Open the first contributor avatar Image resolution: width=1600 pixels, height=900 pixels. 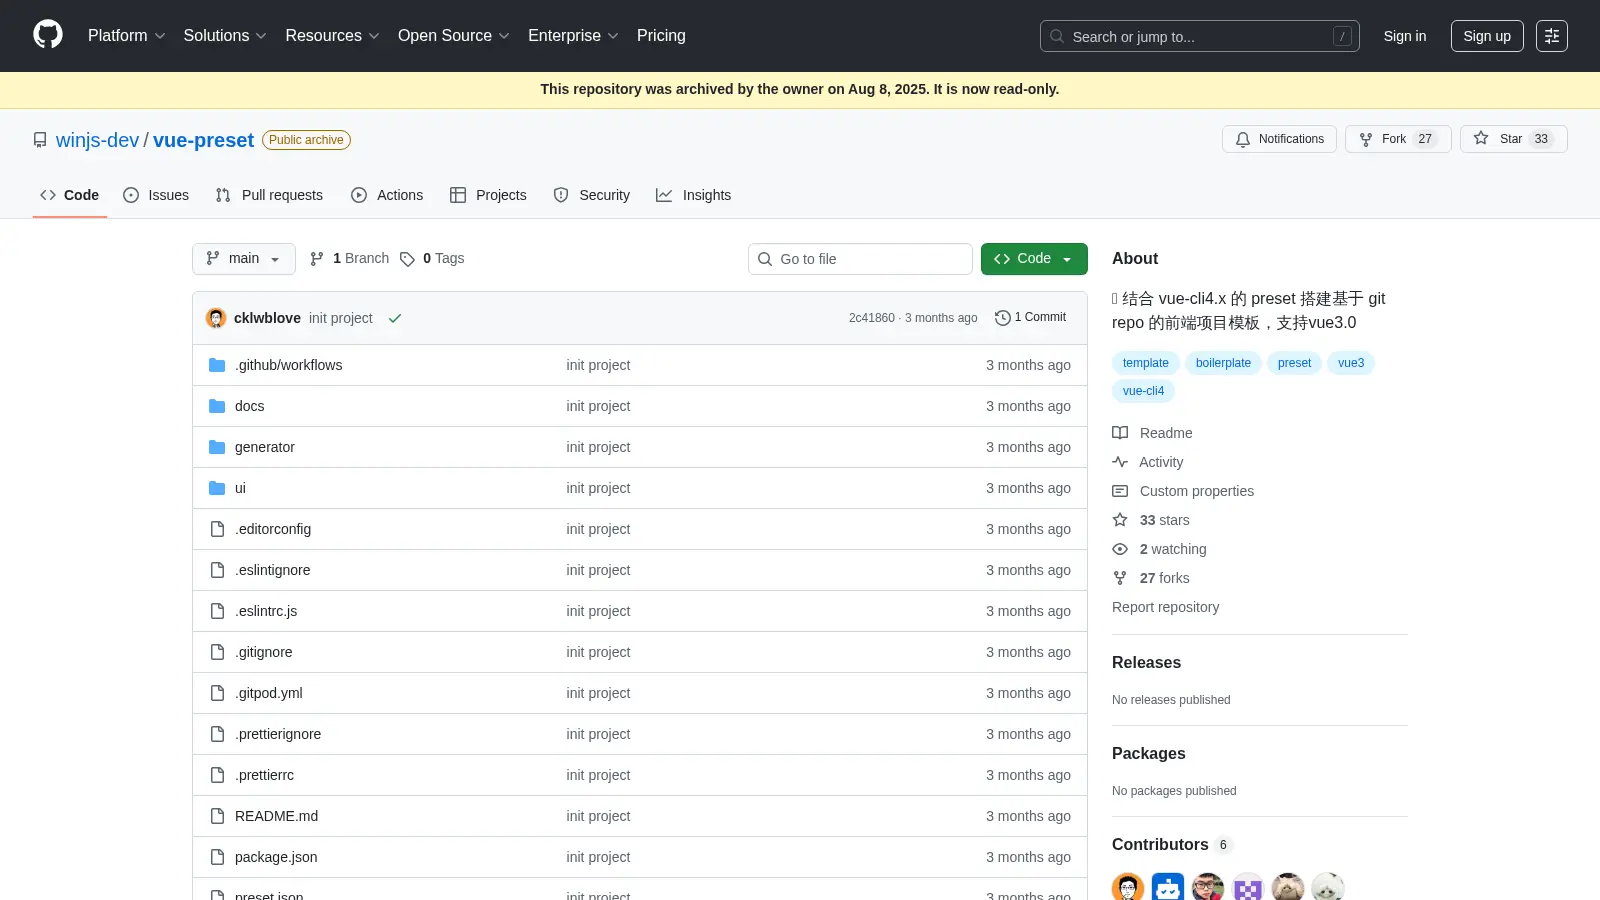(x=1128, y=887)
